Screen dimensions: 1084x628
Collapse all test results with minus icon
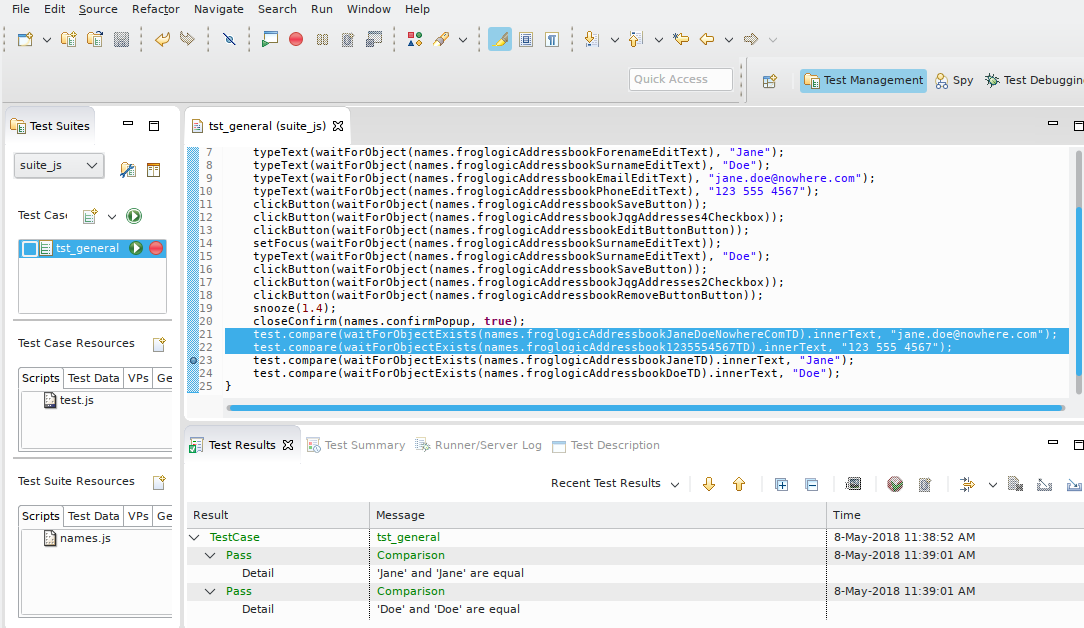[812, 484]
